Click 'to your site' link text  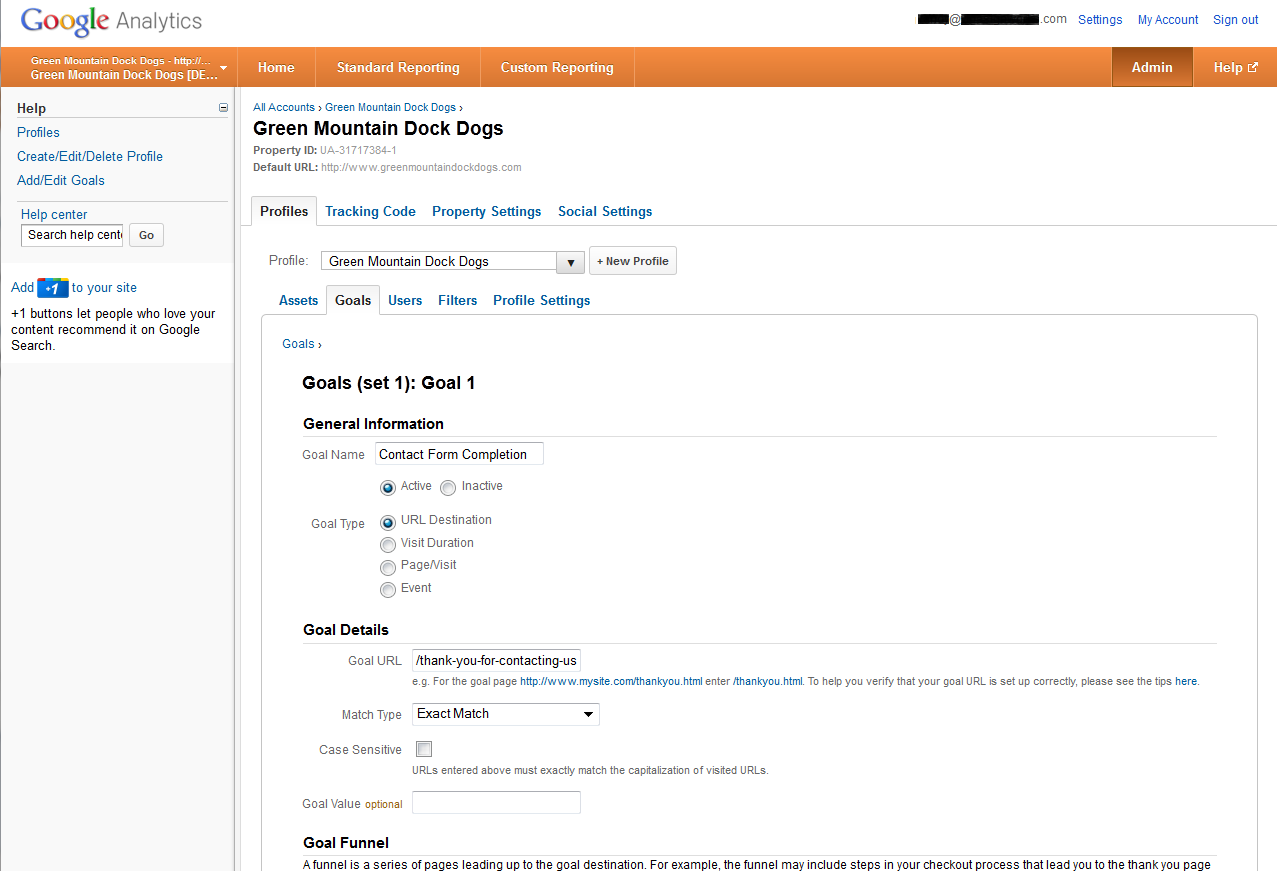tap(105, 288)
